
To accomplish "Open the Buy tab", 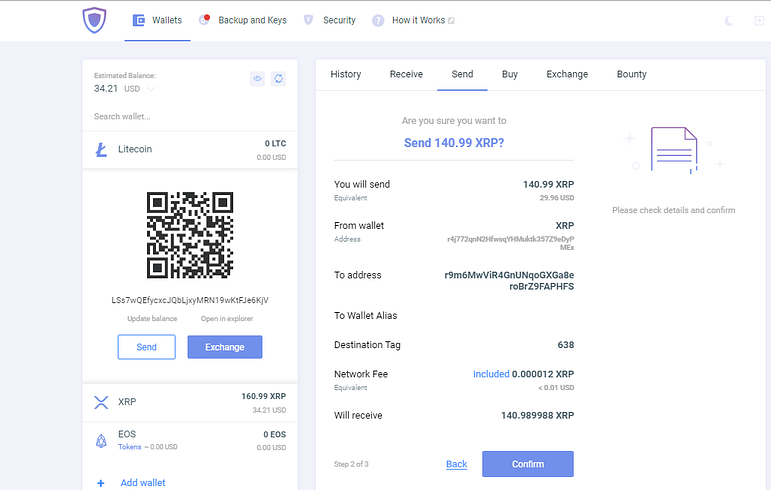I will tap(510, 74).
